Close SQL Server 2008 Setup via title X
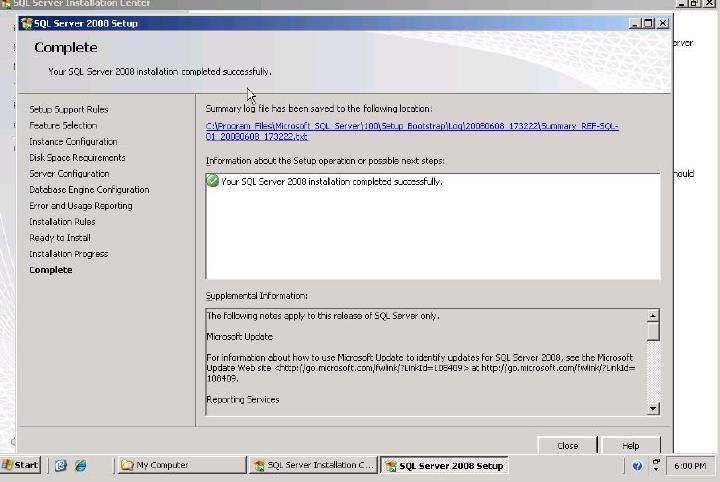Image resolution: width=720 pixels, height=482 pixels. click(x=663, y=23)
